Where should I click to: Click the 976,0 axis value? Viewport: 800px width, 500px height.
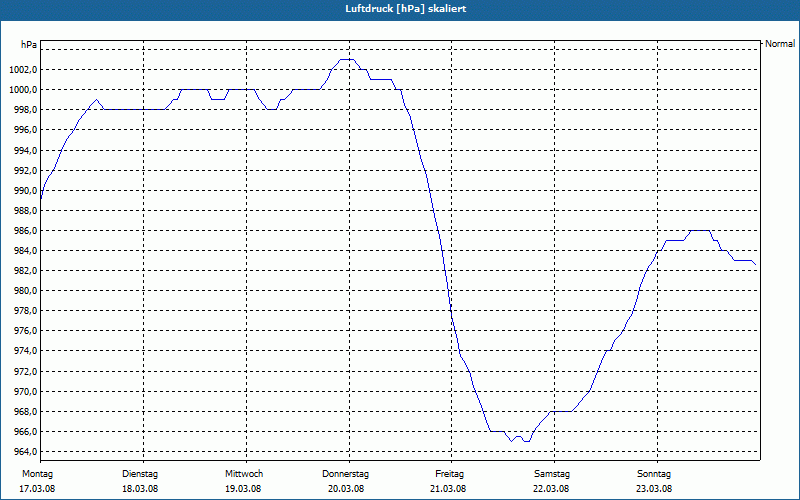pos(25,331)
